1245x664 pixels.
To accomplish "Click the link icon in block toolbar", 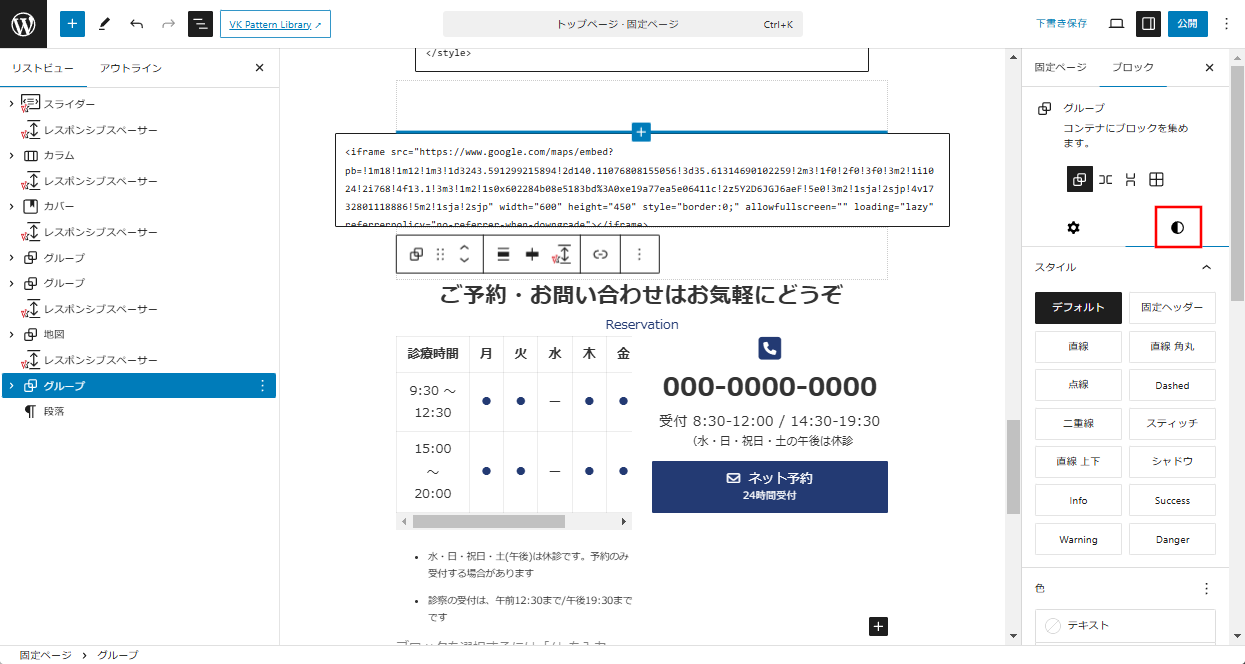I will coord(600,255).
